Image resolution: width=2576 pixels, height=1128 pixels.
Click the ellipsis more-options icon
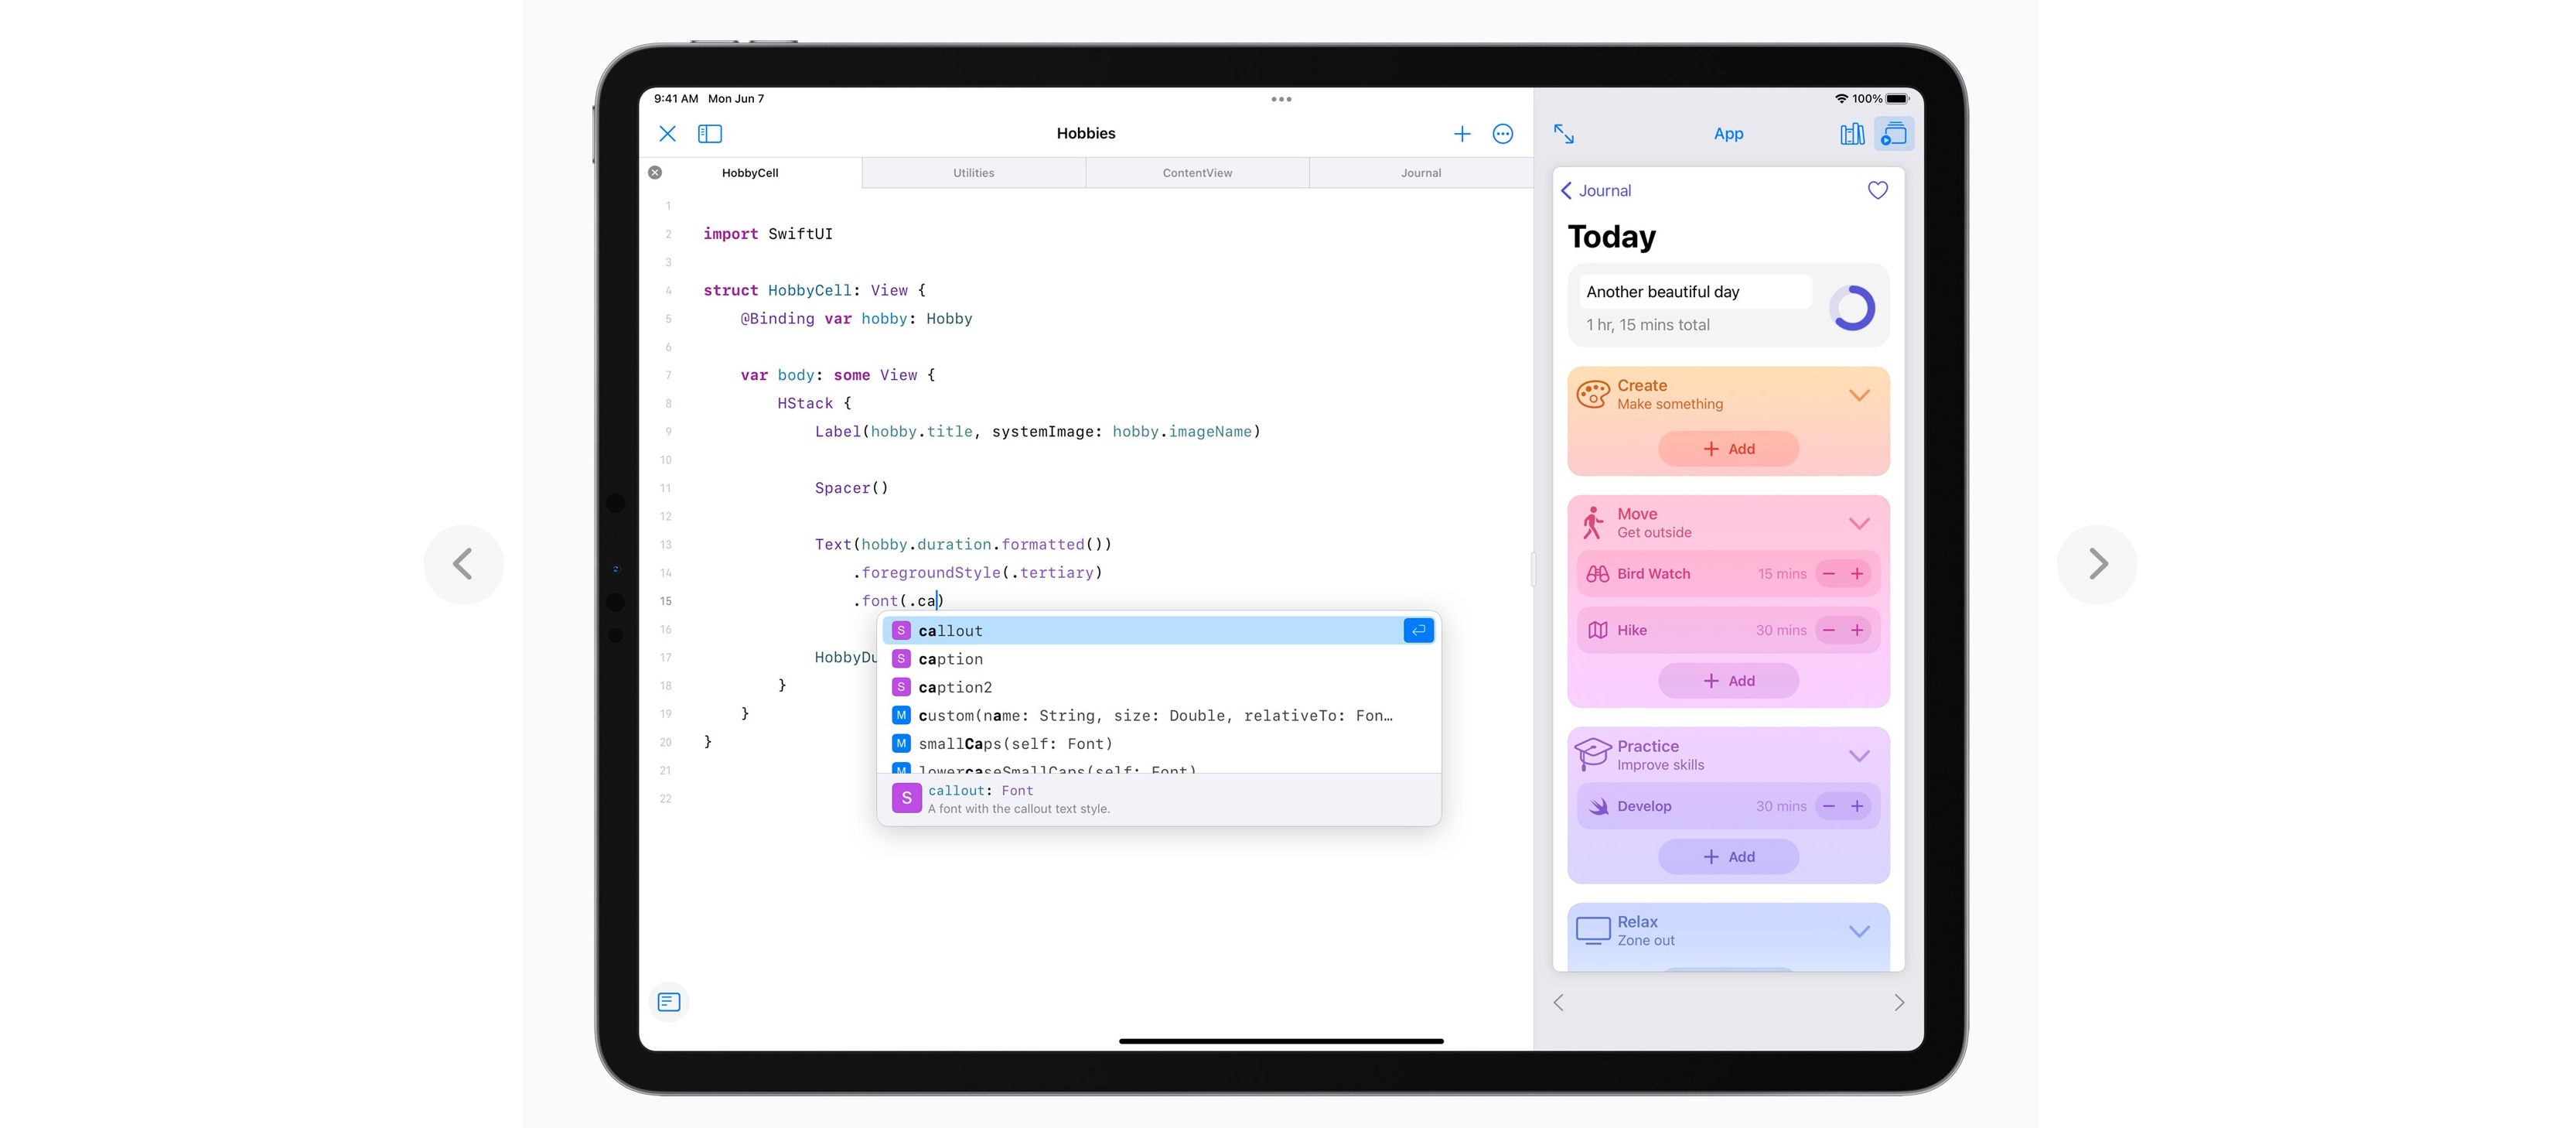point(1503,133)
